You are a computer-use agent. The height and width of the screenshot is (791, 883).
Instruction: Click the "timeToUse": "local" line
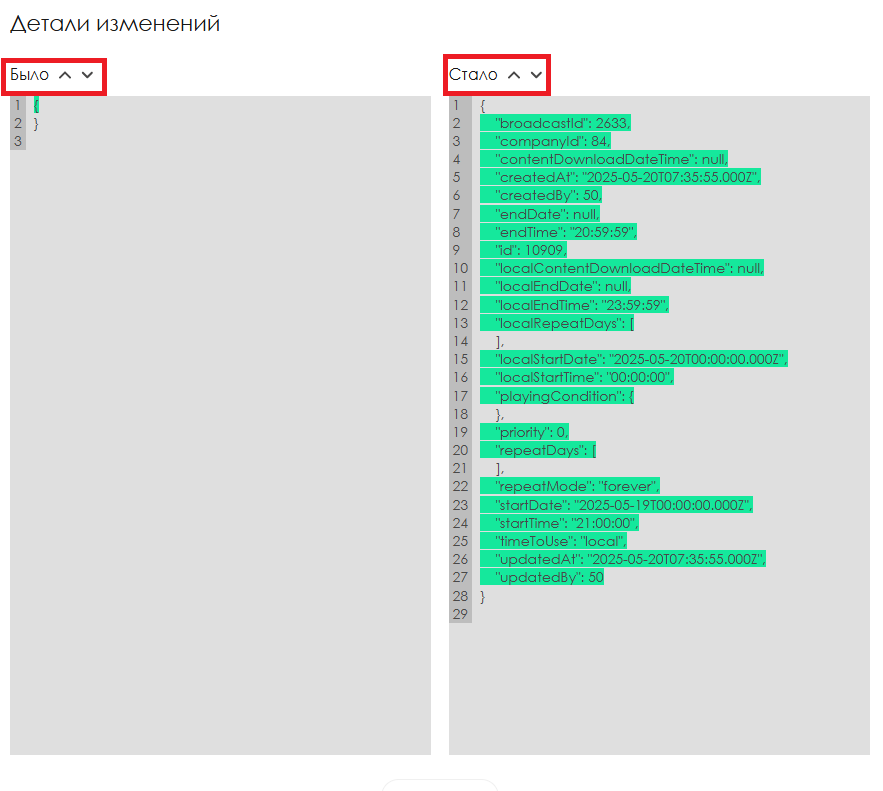coord(561,541)
